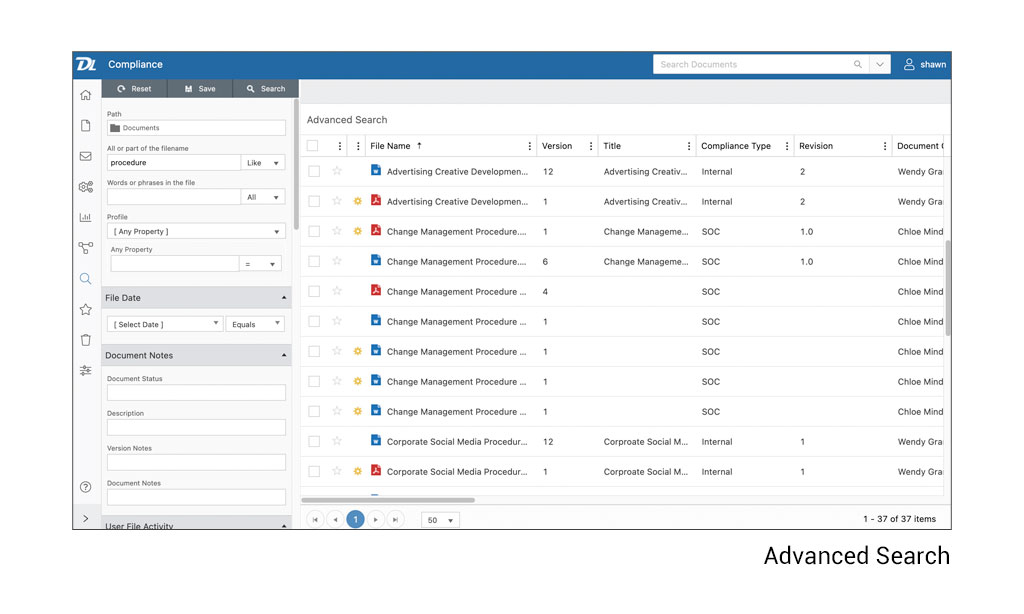Open Version column options menu
The width and height of the screenshot is (1024, 614).
point(591,146)
